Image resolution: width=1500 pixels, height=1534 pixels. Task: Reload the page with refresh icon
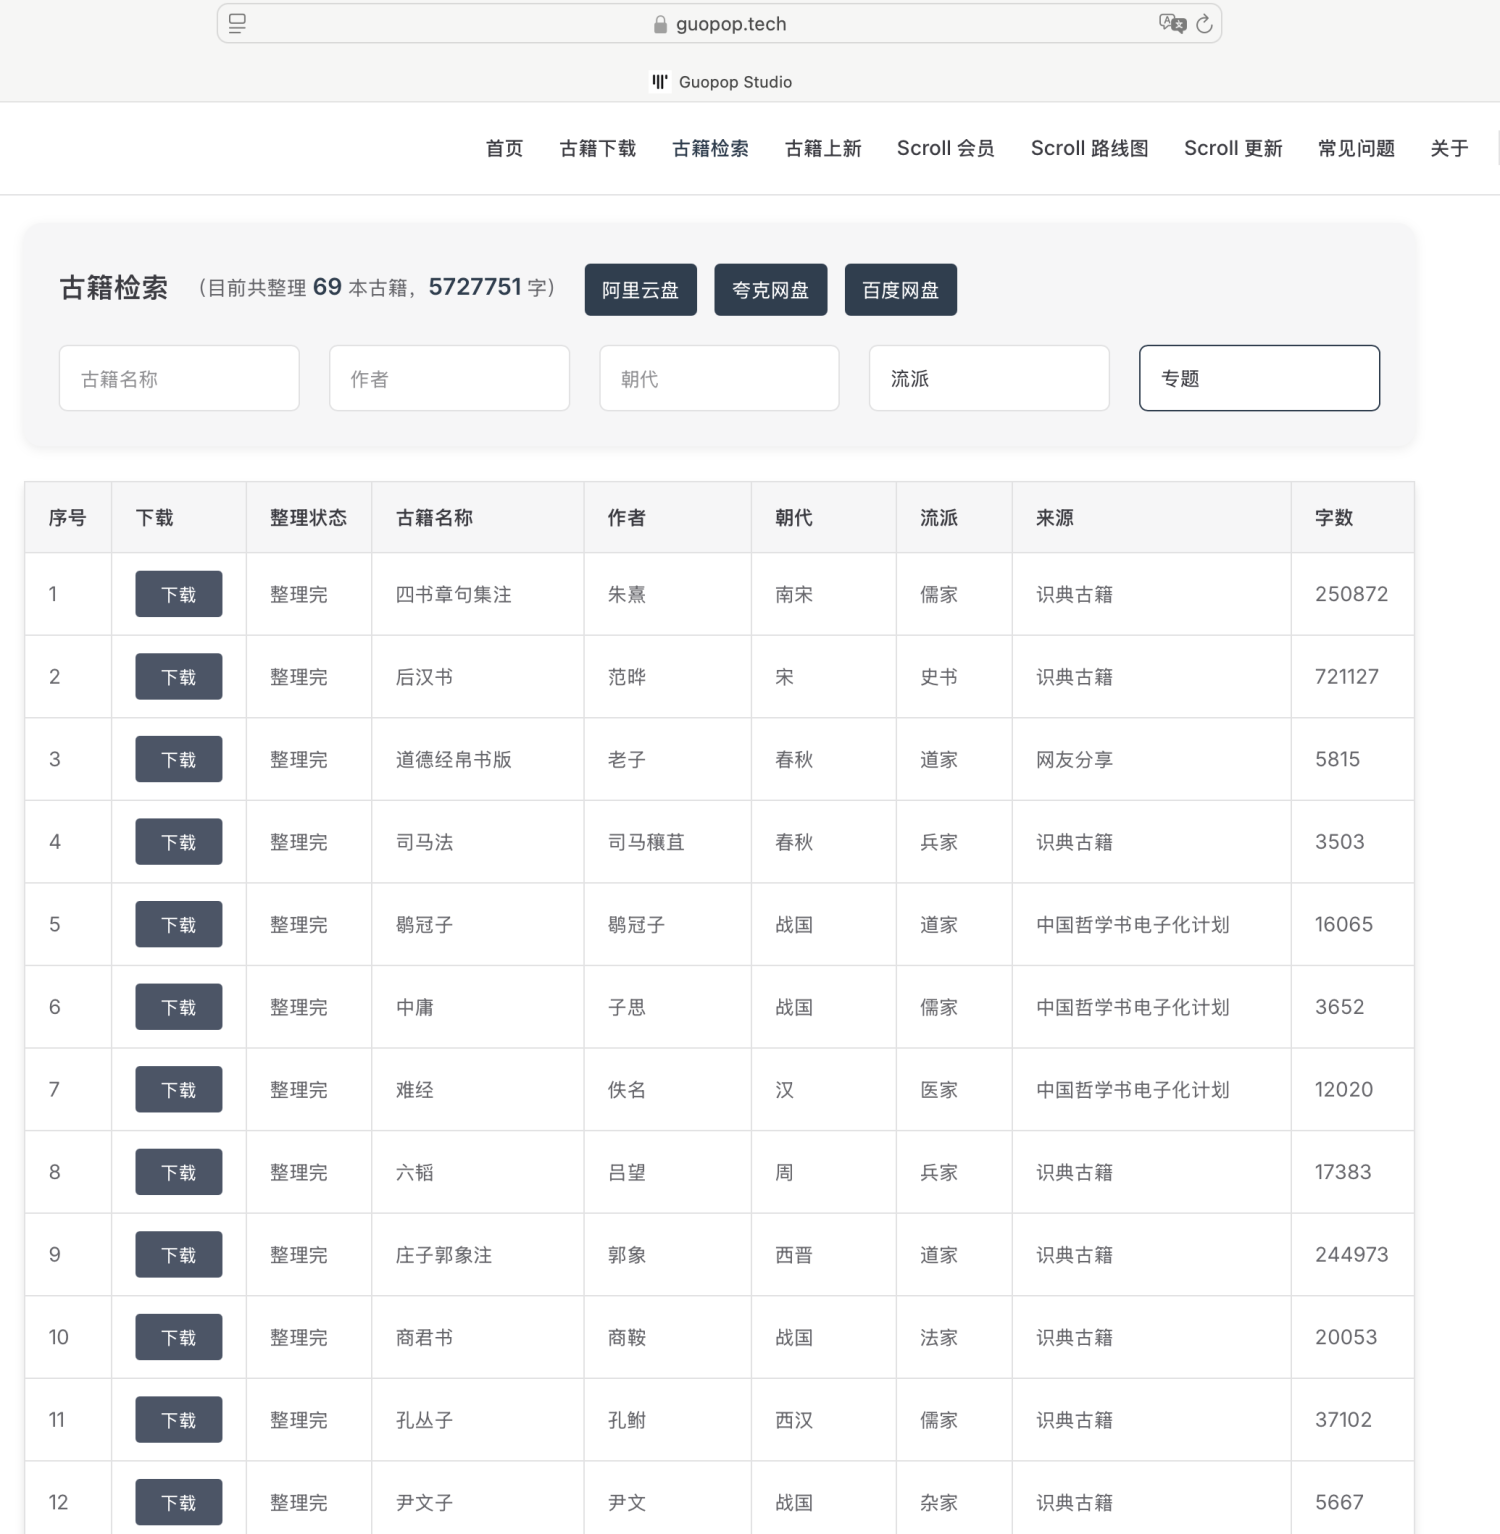pyautogui.click(x=1205, y=24)
